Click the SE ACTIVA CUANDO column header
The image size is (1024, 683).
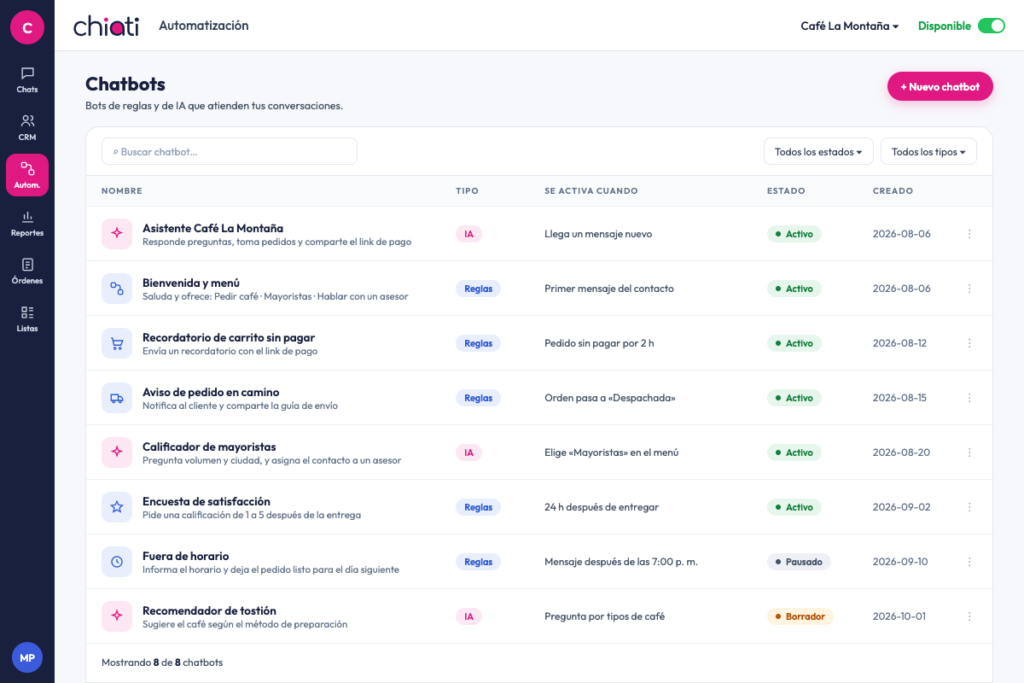click(591, 191)
